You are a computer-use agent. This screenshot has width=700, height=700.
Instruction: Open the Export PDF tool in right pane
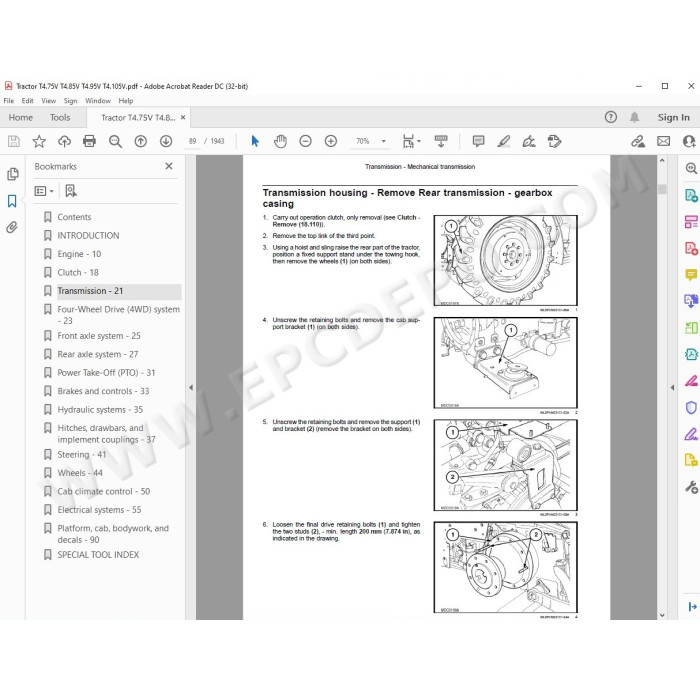point(691,195)
